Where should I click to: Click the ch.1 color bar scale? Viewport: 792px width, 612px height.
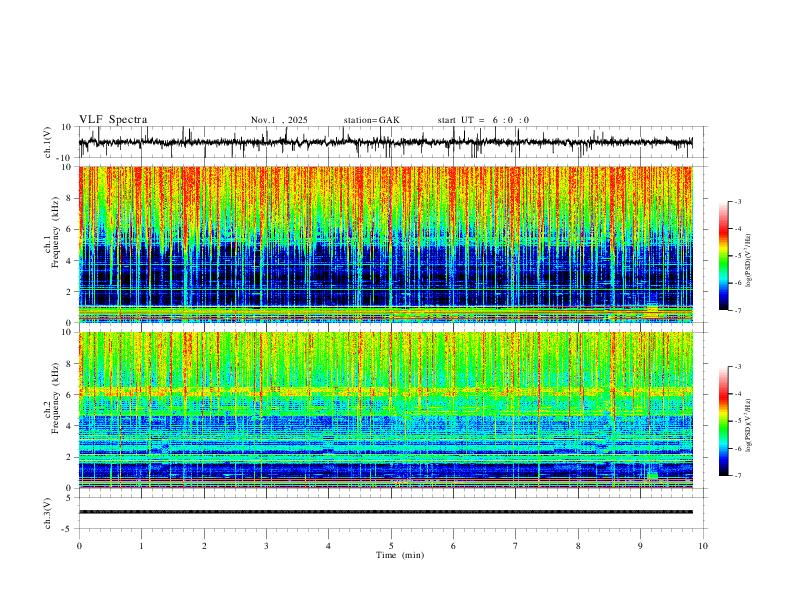724,256
